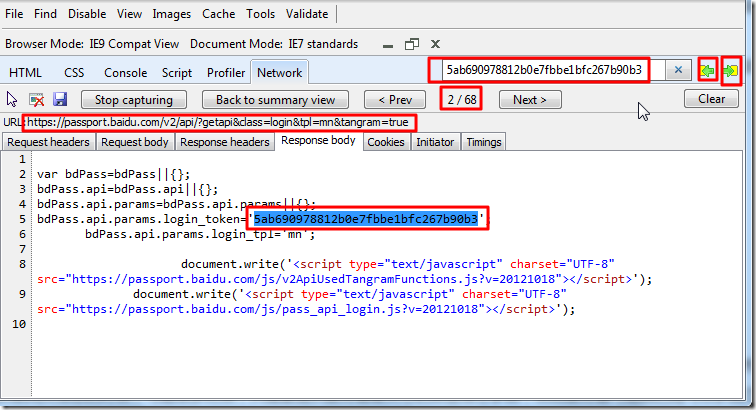Click line 6 bdPass.api.params.login_tpl='mn' text

coord(200,234)
